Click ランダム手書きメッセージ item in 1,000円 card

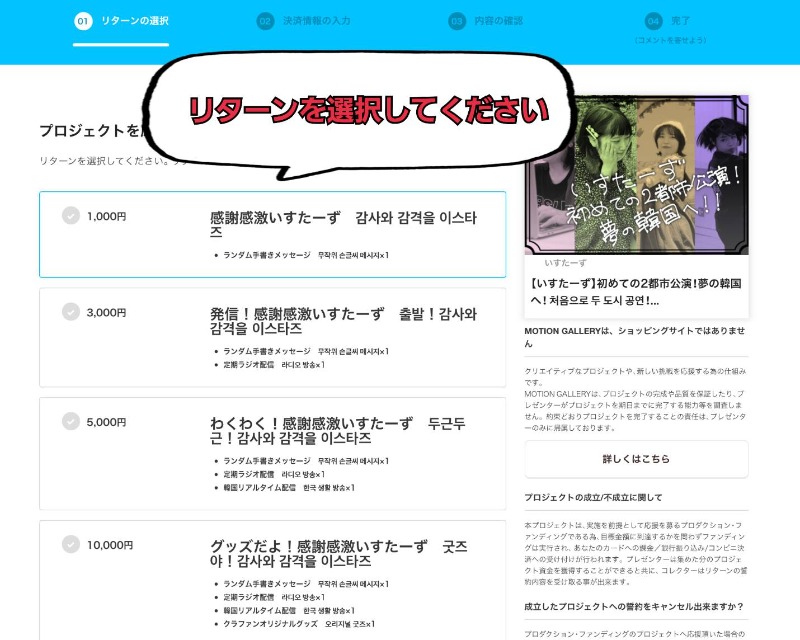click(x=306, y=255)
